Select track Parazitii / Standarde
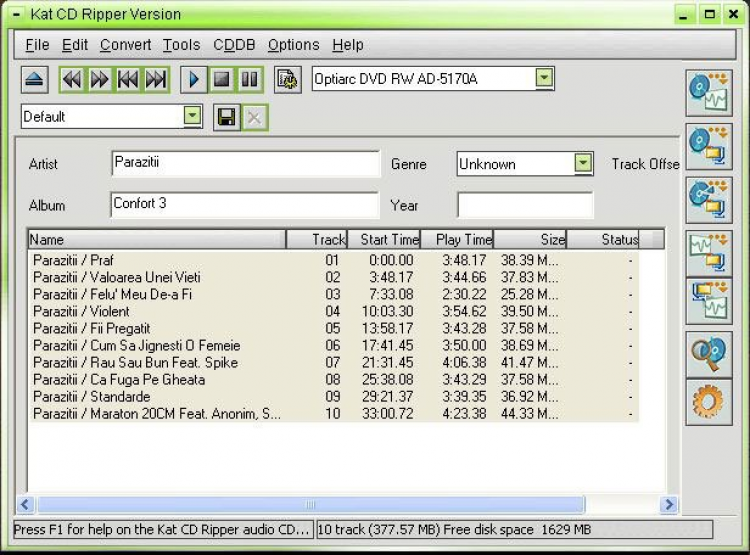This screenshot has width=750, height=555. coord(333,397)
